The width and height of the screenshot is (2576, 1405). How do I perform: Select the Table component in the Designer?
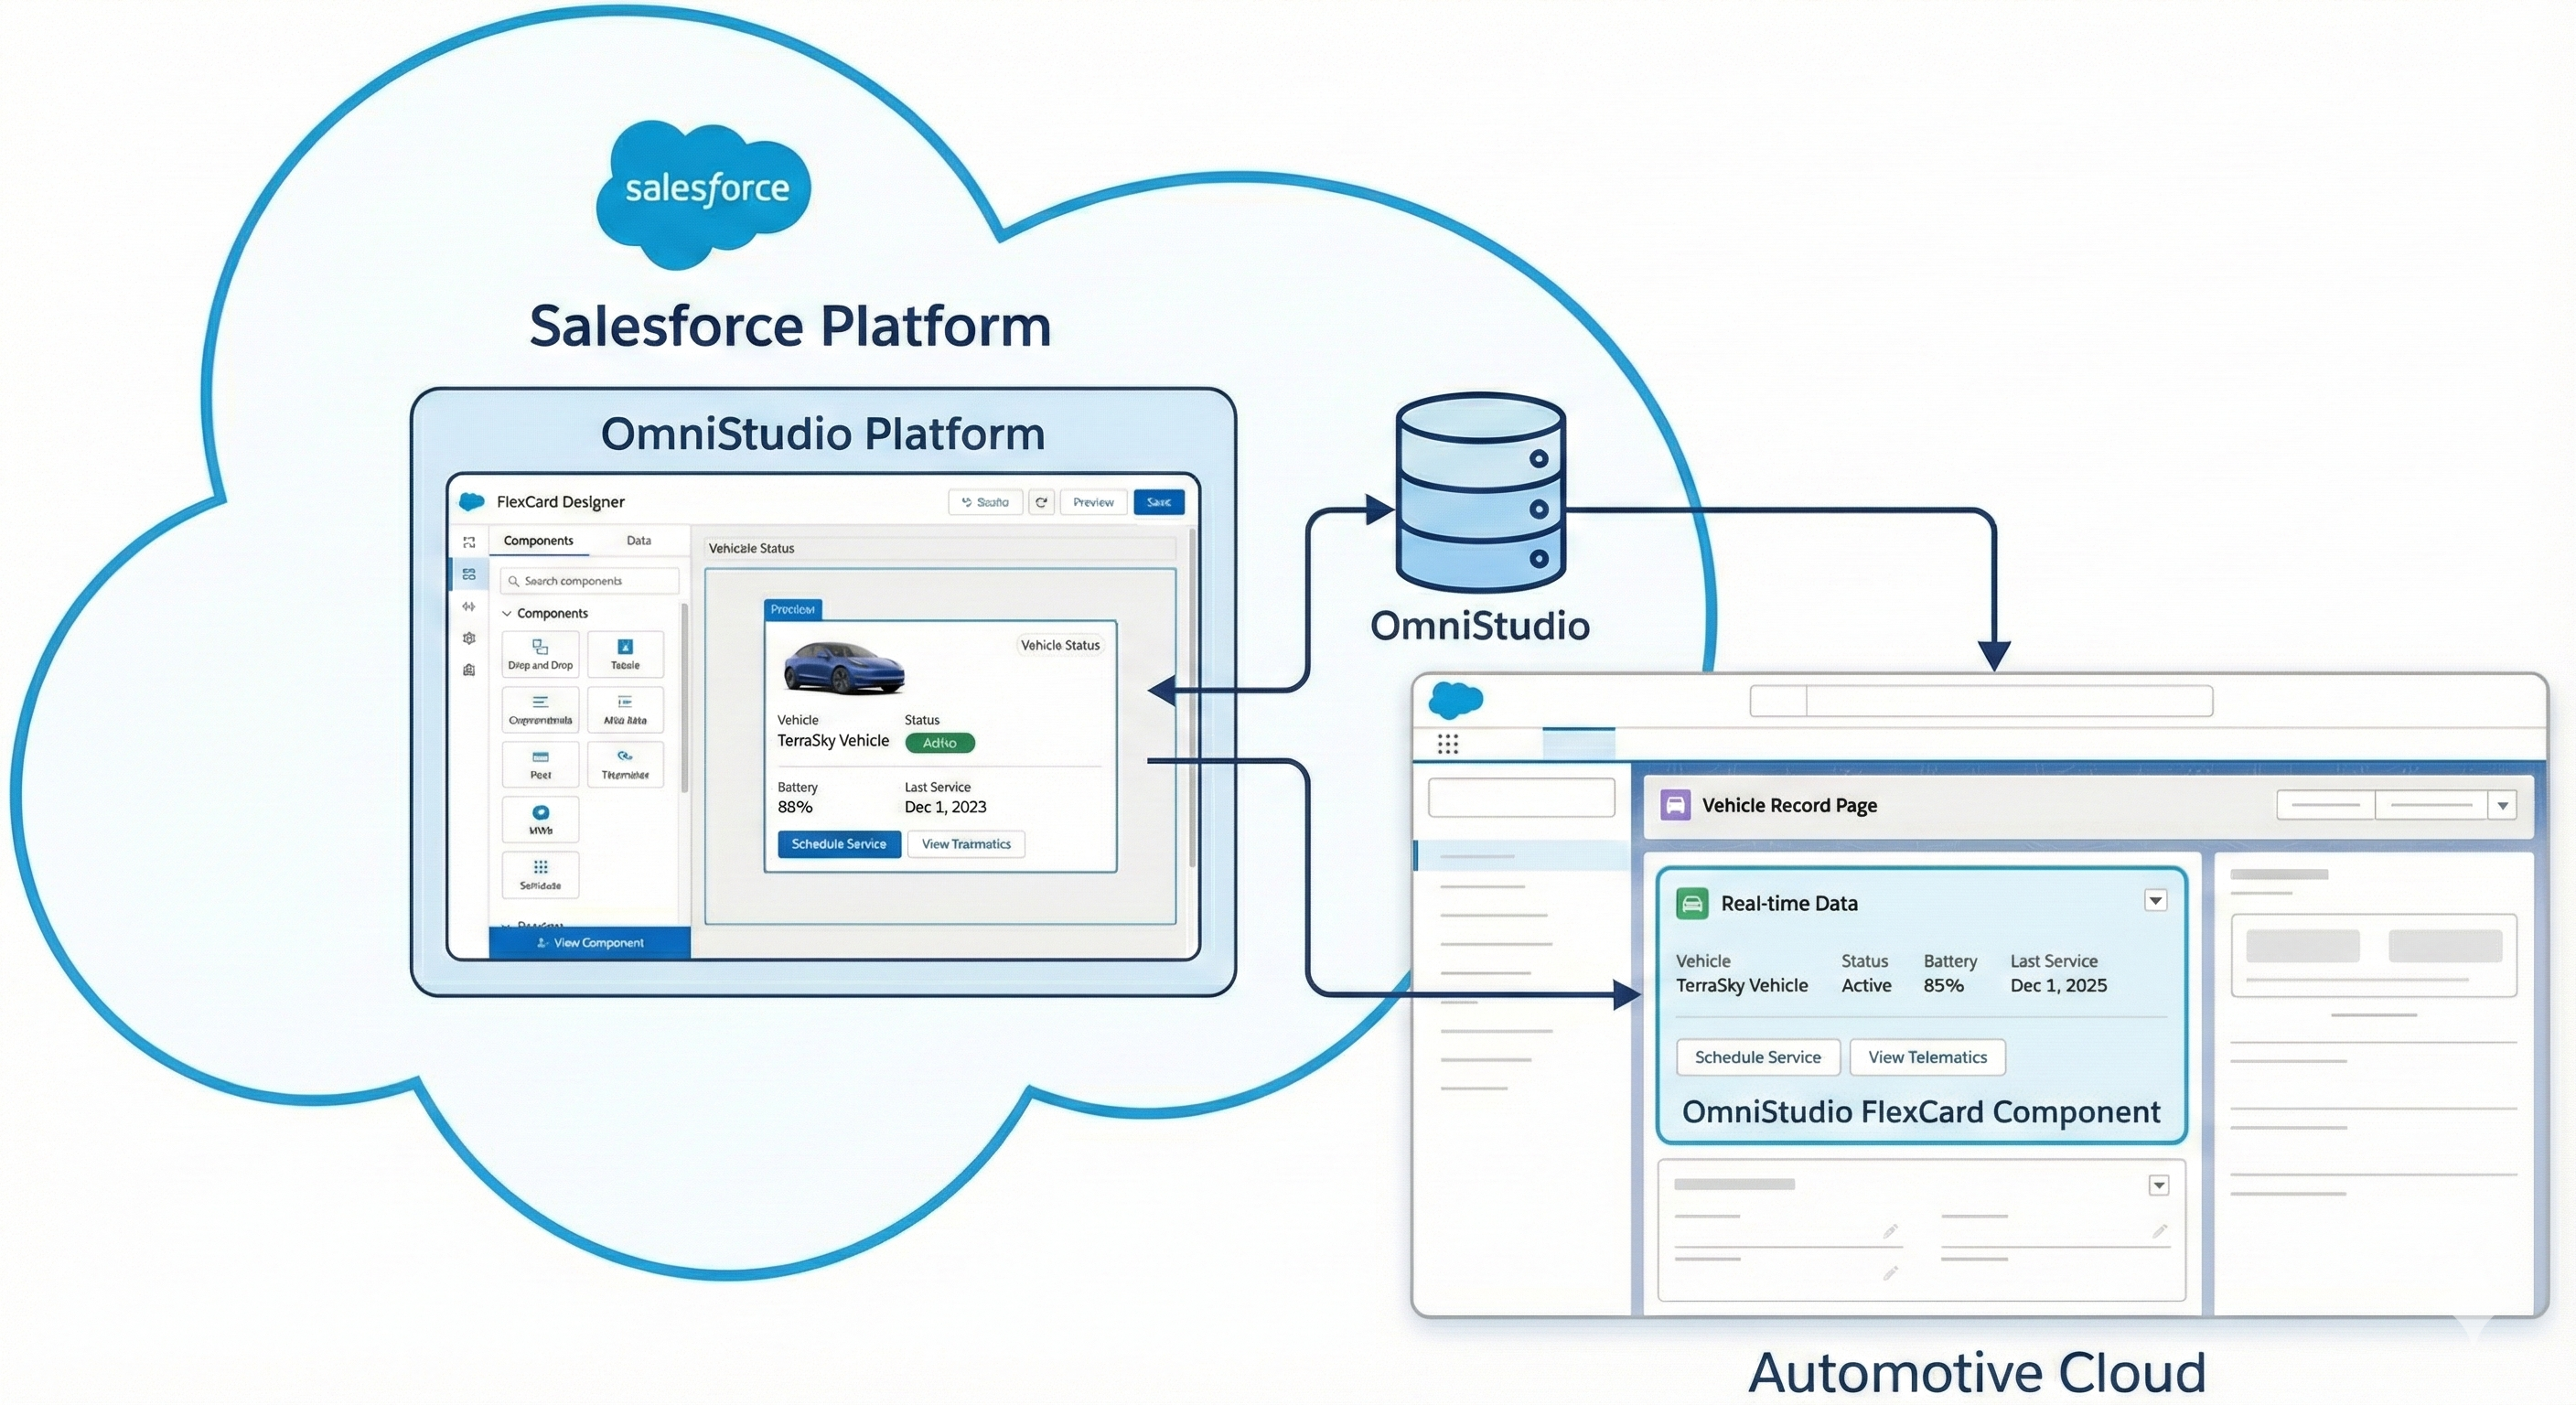click(x=625, y=653)
